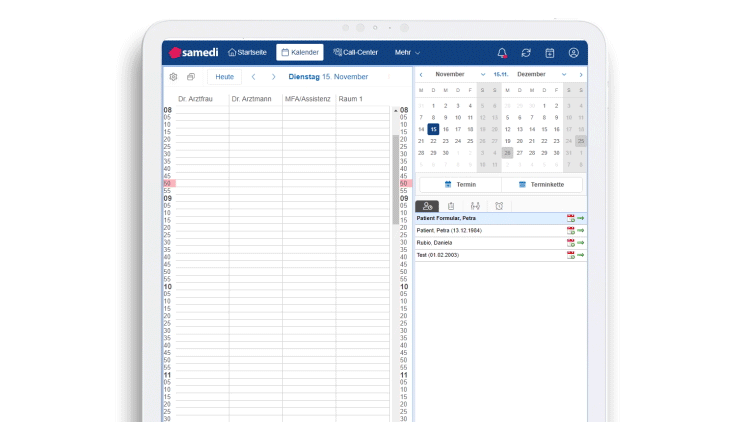
Task: Click green arrow for Patient Formular, Petra
Action: tap(581, 218)
